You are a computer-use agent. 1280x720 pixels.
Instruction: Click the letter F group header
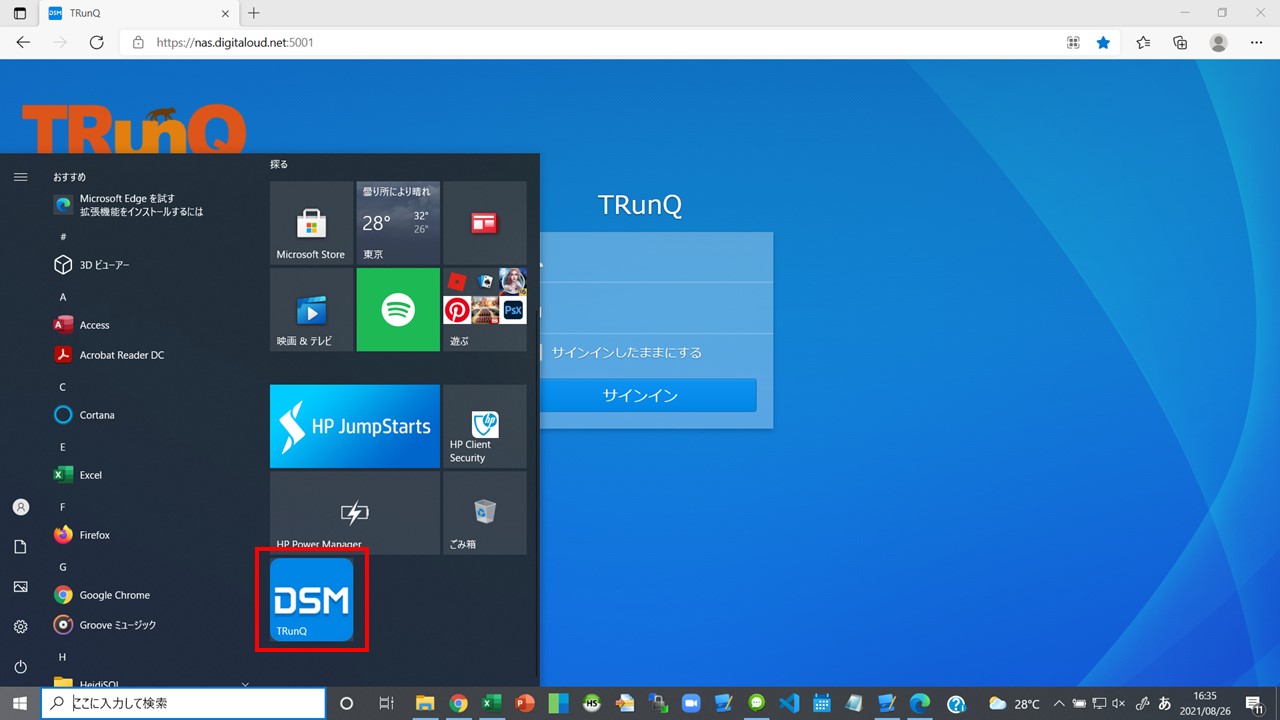click(63, 507)
